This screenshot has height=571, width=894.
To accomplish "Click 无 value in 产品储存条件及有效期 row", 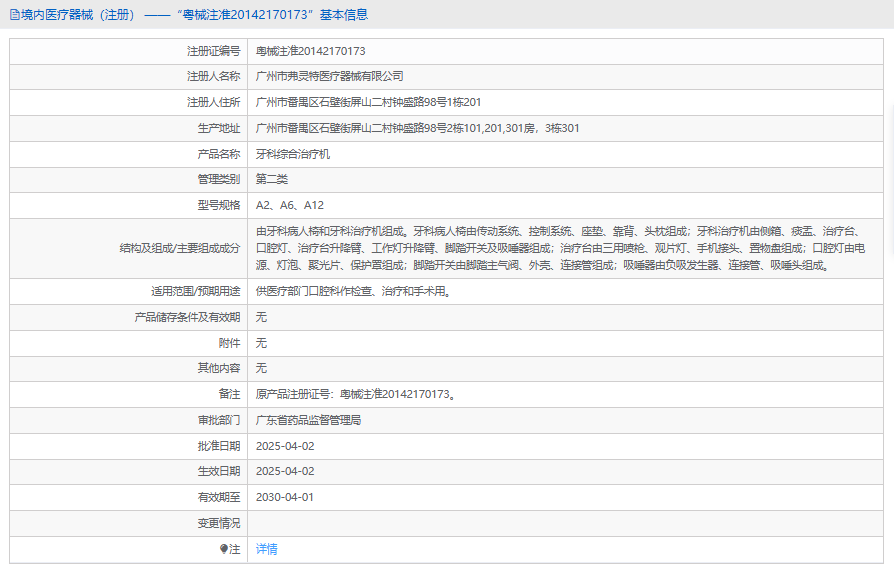I will [x=261, y=317].
